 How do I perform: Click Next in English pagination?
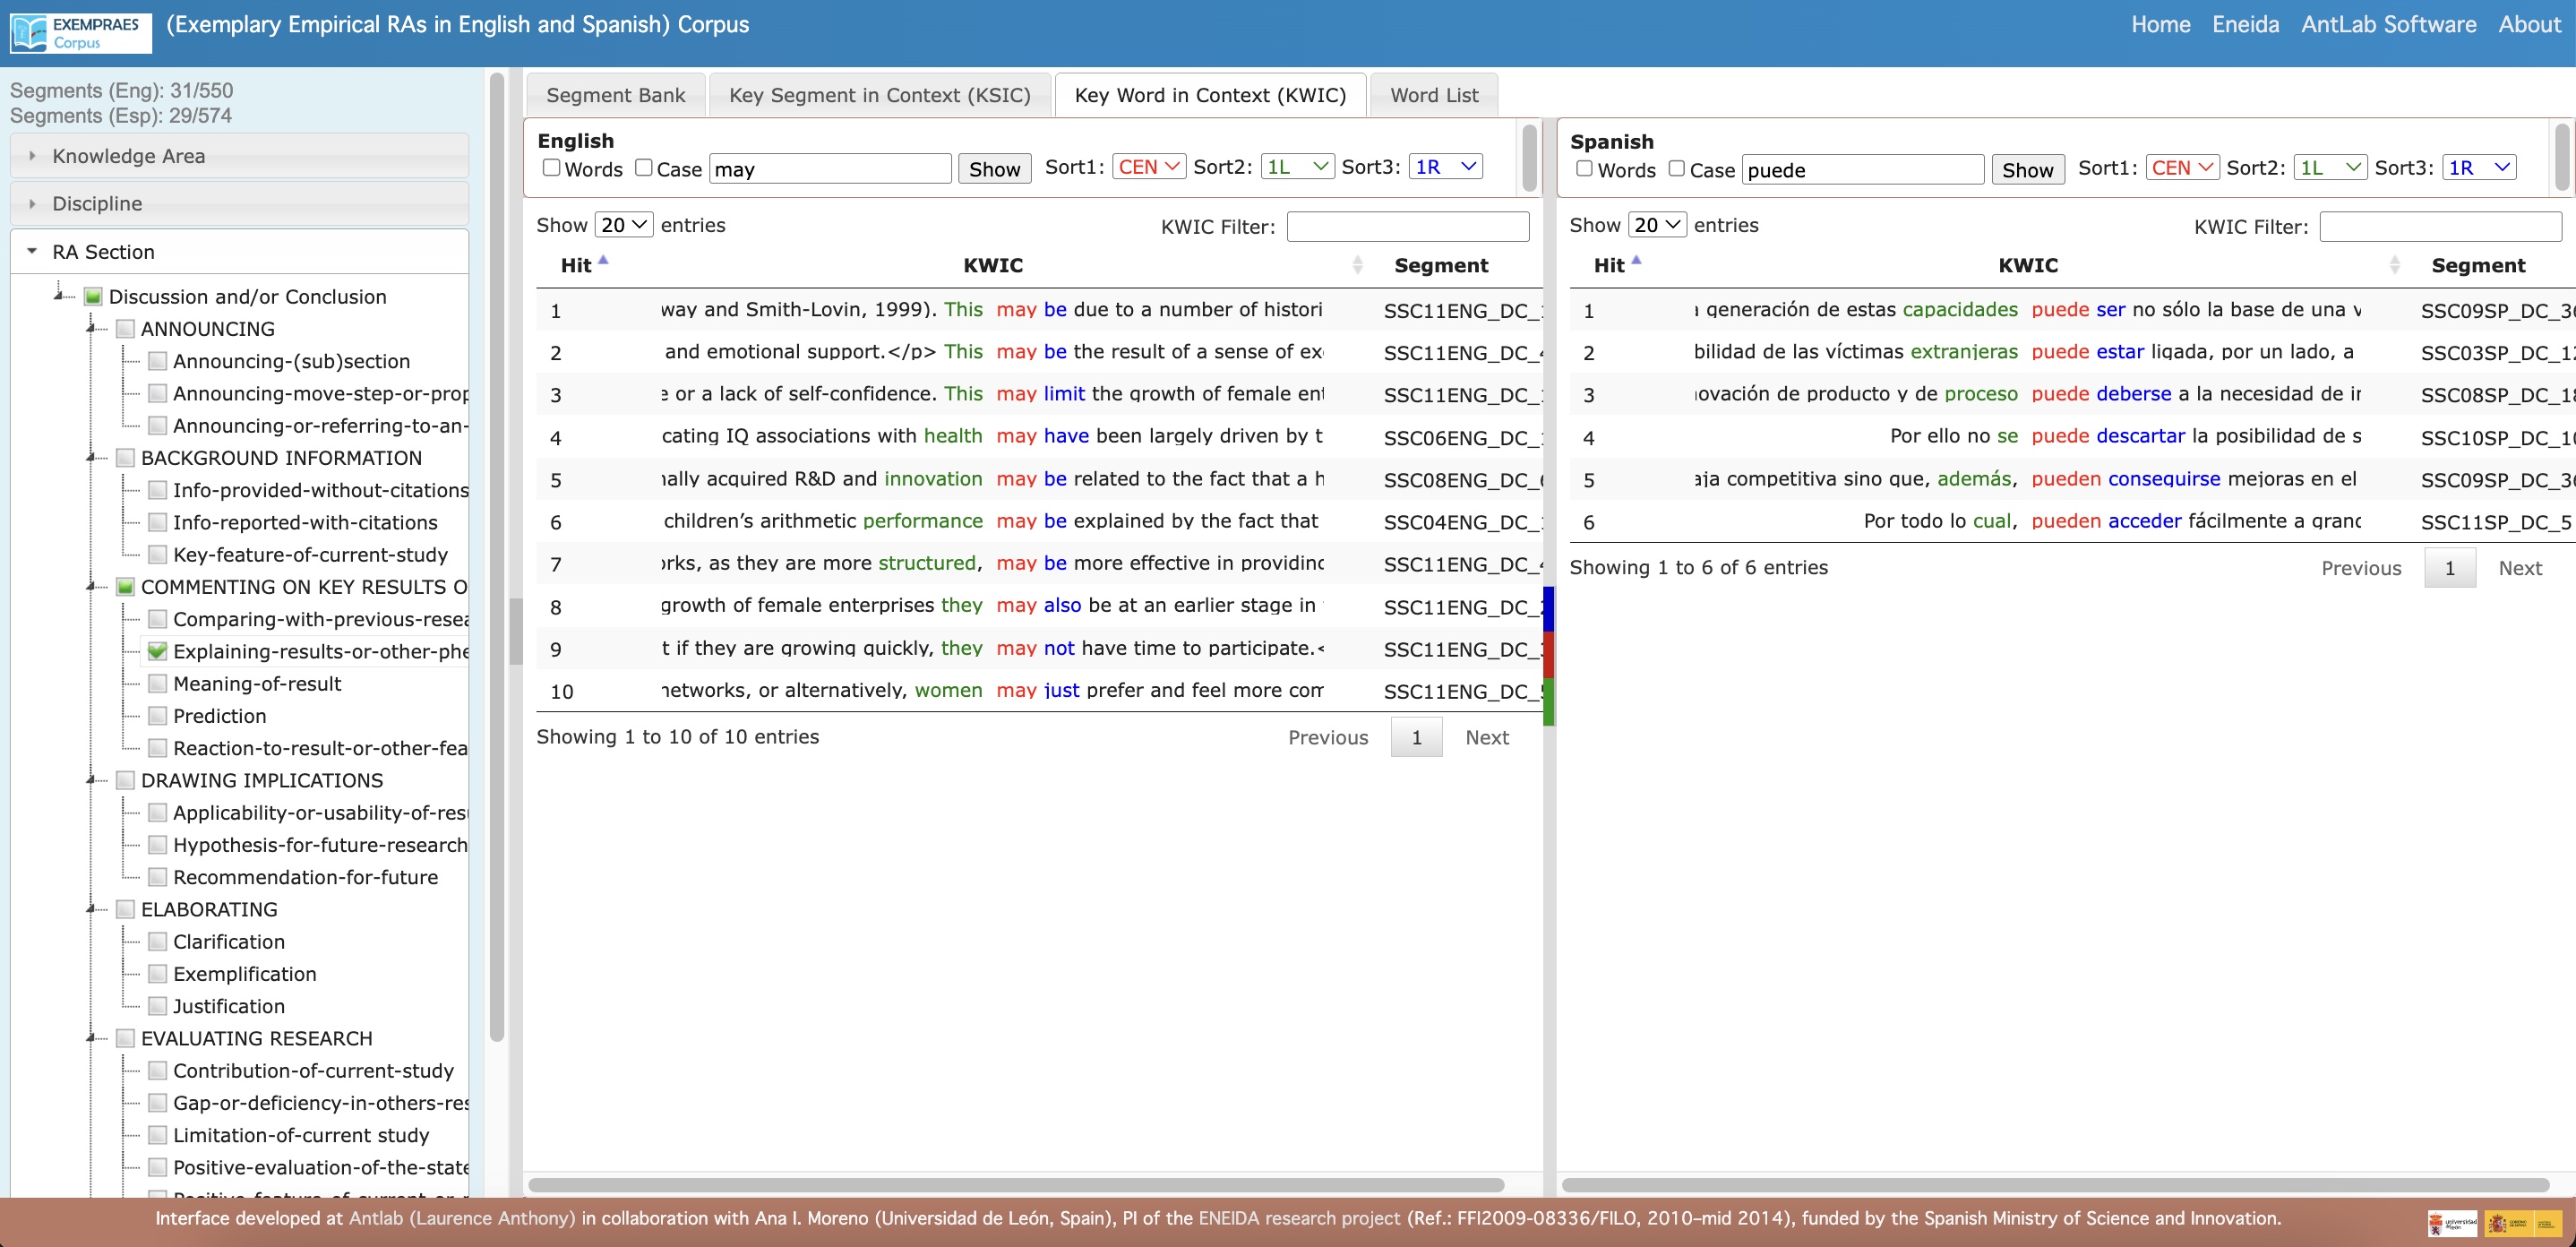(x=1486, y=737)
